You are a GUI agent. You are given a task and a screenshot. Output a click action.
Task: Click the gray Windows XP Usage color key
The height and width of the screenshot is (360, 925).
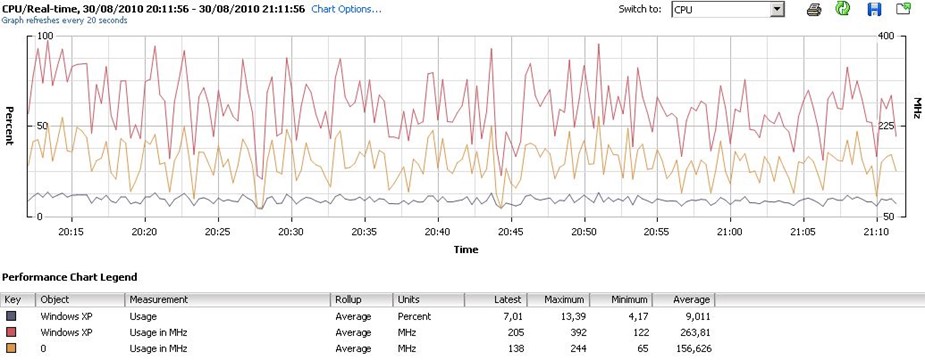click(x=12, y=316)
